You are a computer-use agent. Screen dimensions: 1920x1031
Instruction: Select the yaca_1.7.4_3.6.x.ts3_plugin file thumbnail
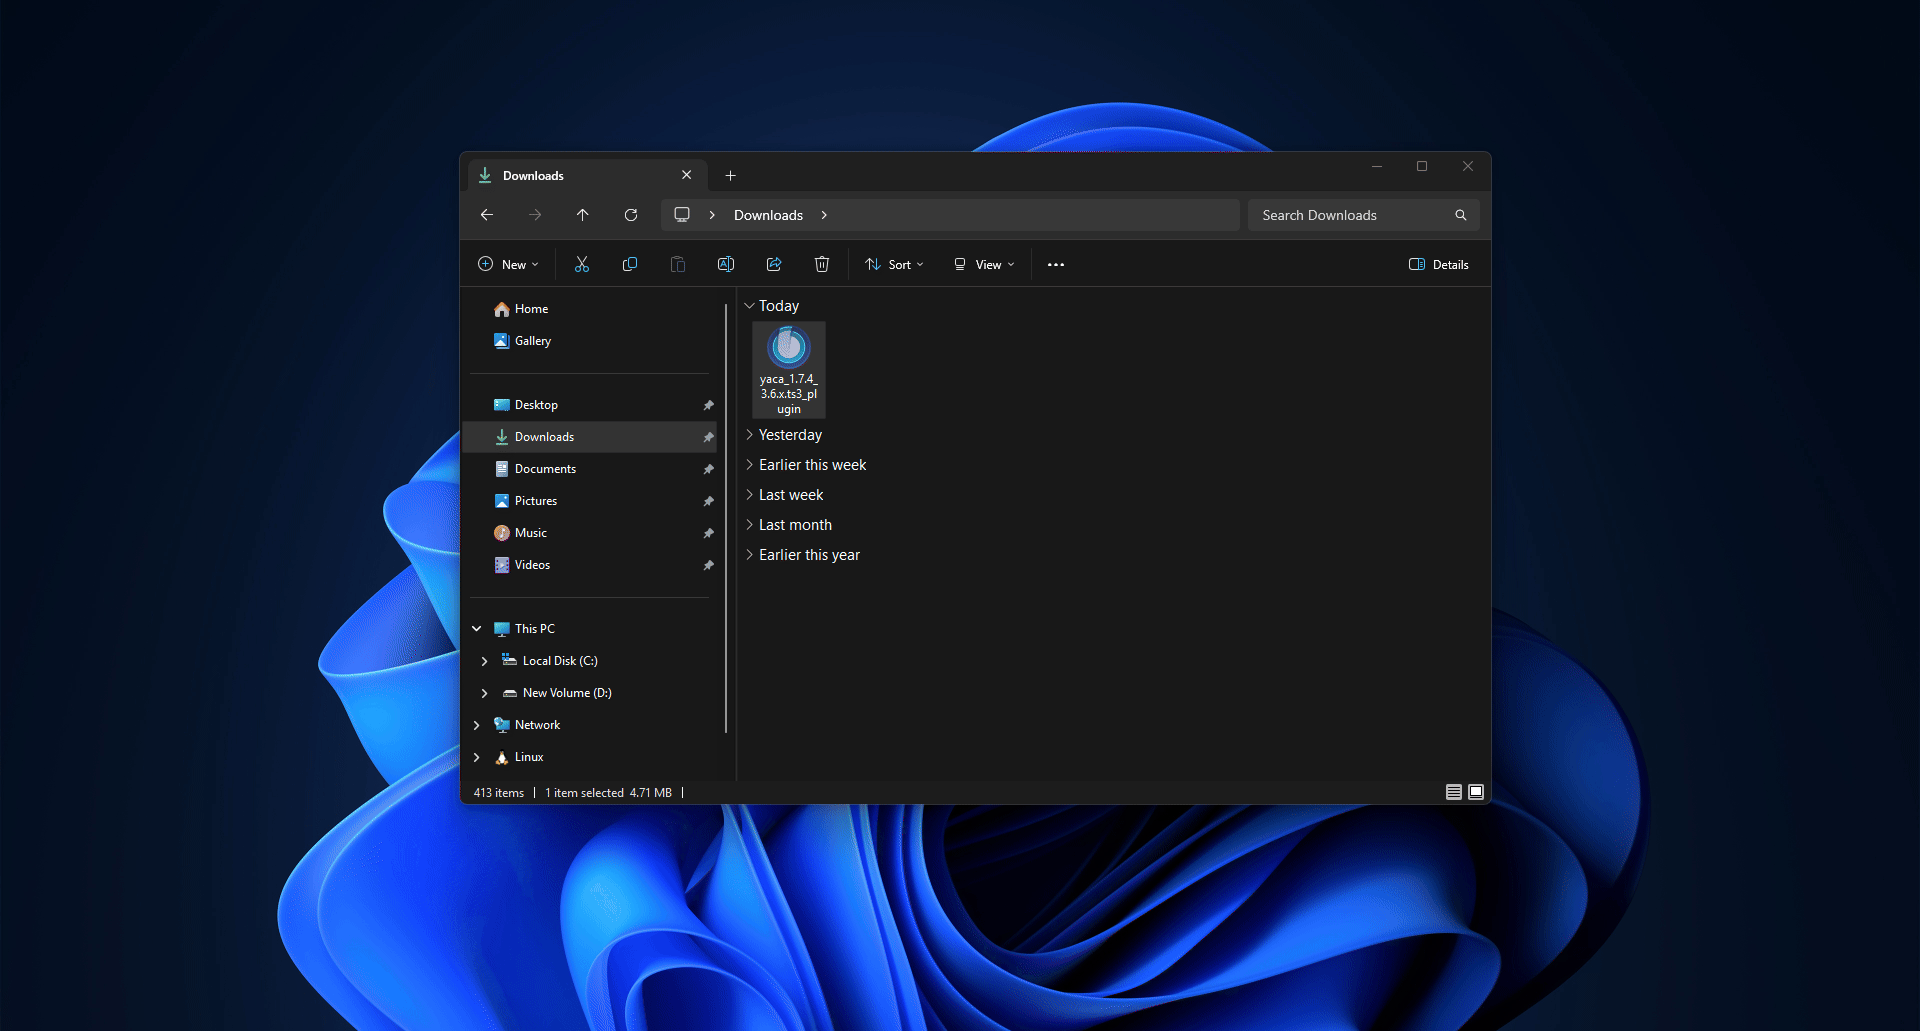(x=788, y=347)
